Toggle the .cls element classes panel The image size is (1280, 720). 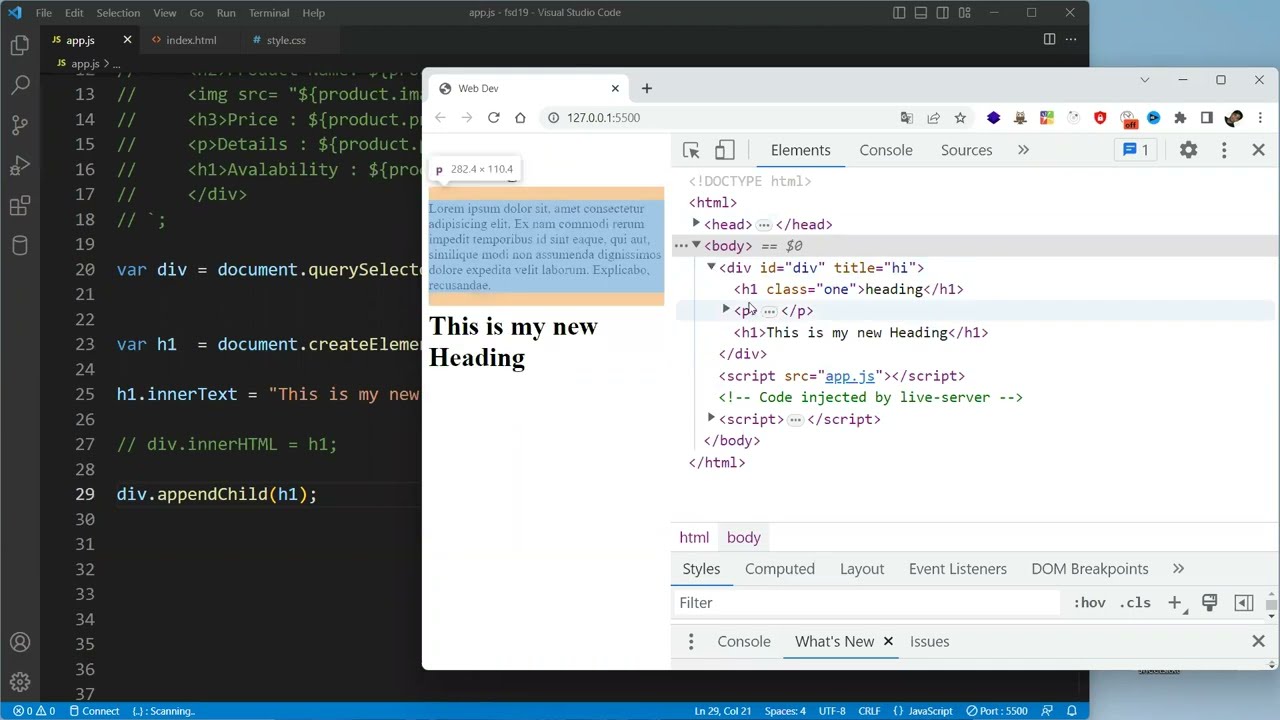(x=1135, y=603)
